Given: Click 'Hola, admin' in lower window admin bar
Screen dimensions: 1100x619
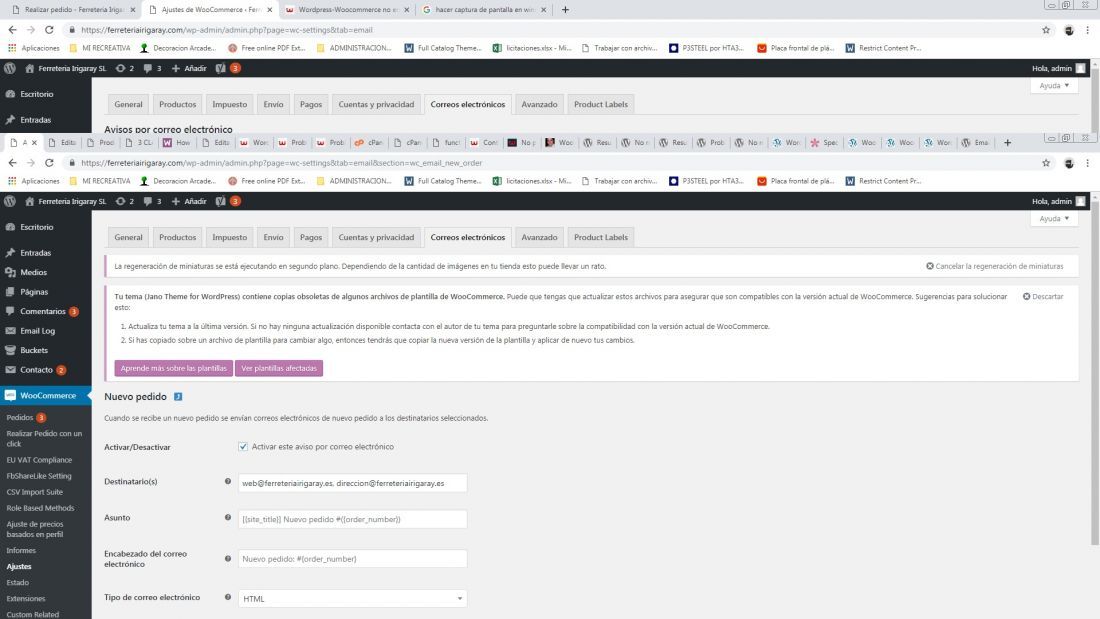Looking at the screenshot, I should click(x=1059, y=201).
